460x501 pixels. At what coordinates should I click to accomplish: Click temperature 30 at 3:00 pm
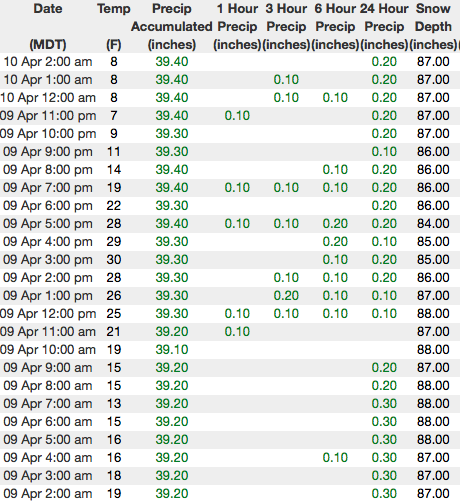click(x=114, y=260)
